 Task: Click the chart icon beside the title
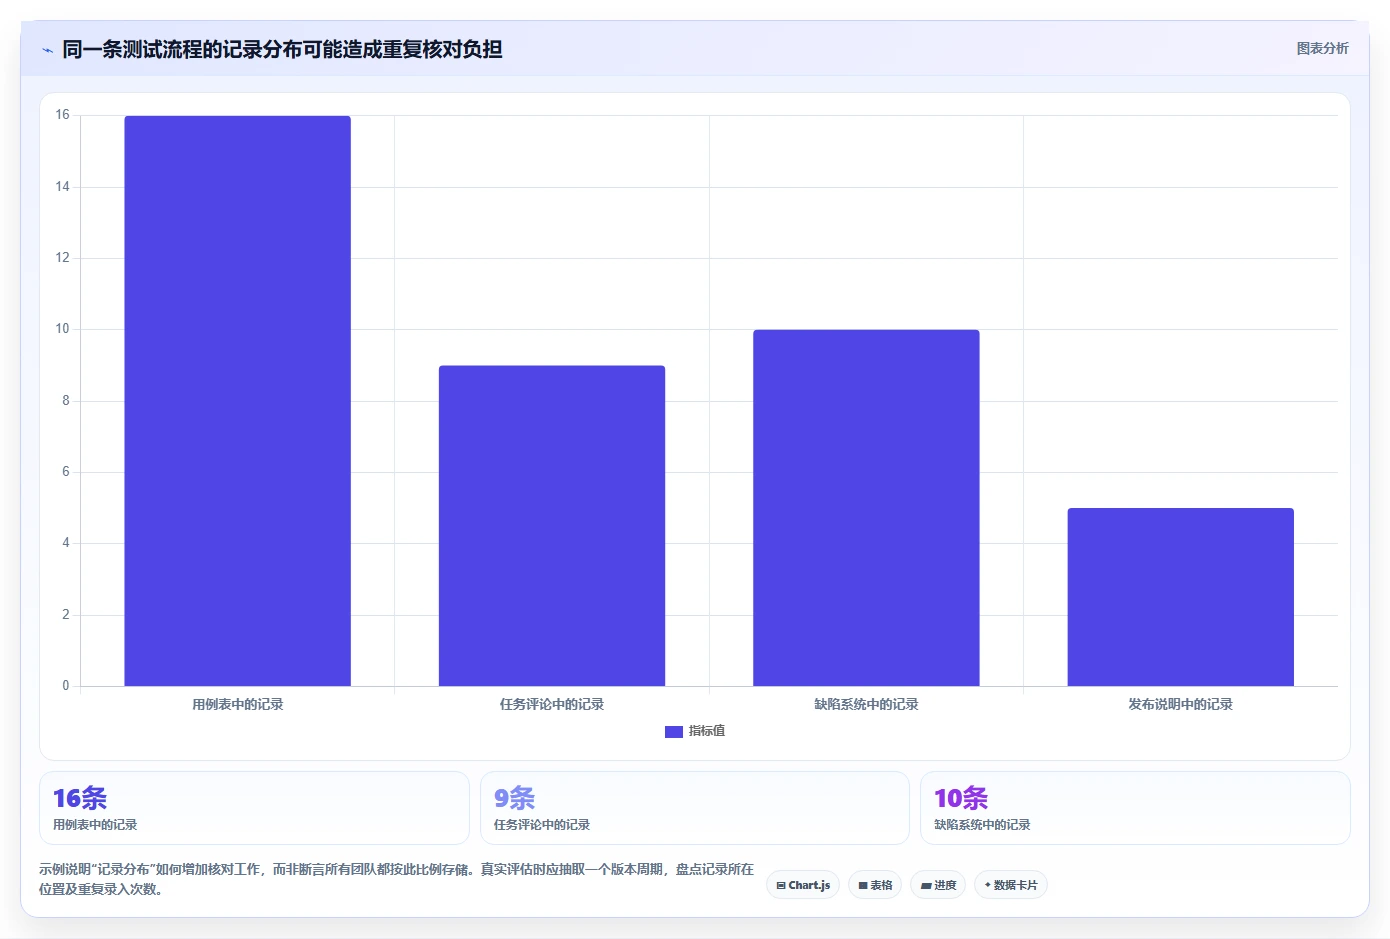[x=47, y=50]
